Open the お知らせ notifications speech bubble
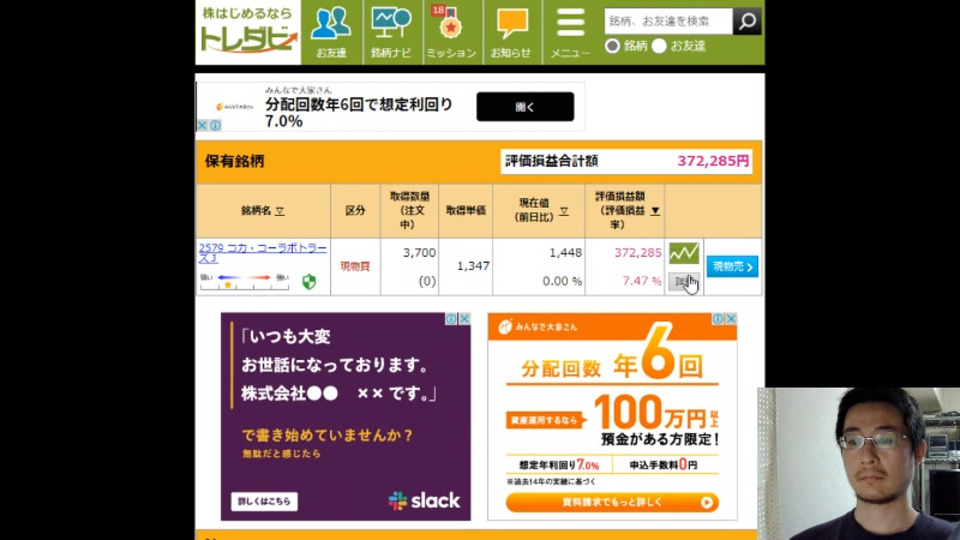 [x=512, y=32]
